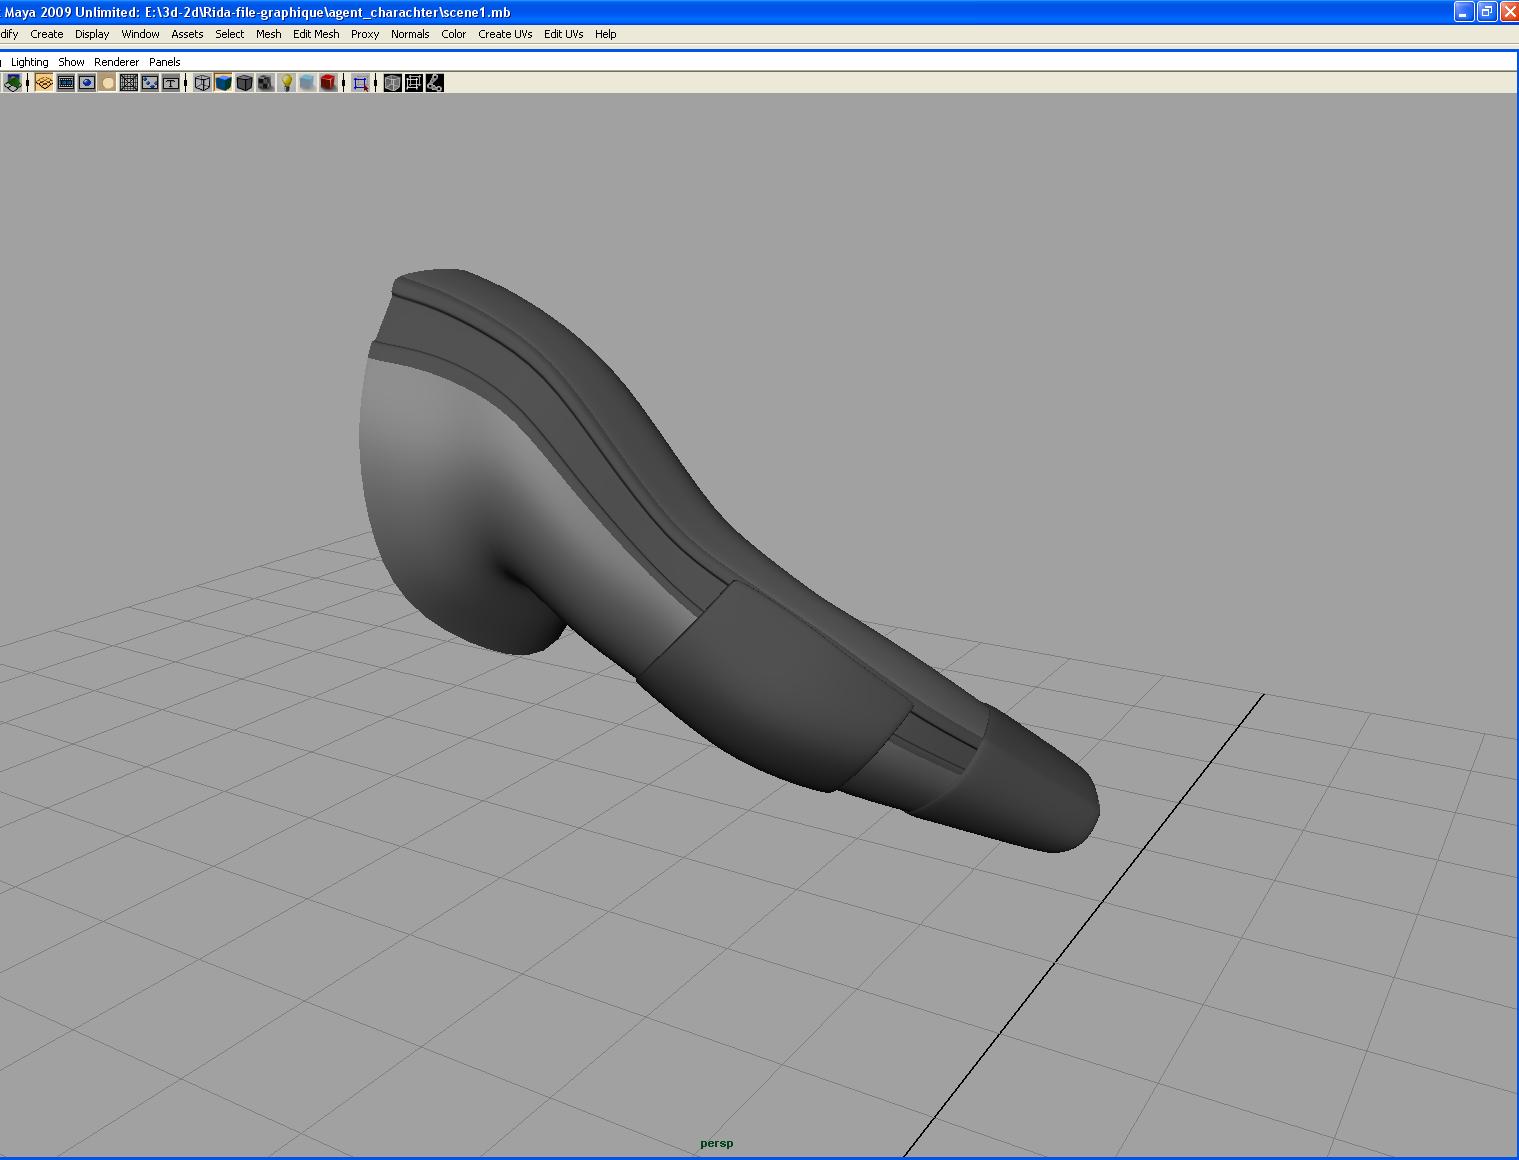
Task: Open the Help menu
Action: [x=605, y=34]
